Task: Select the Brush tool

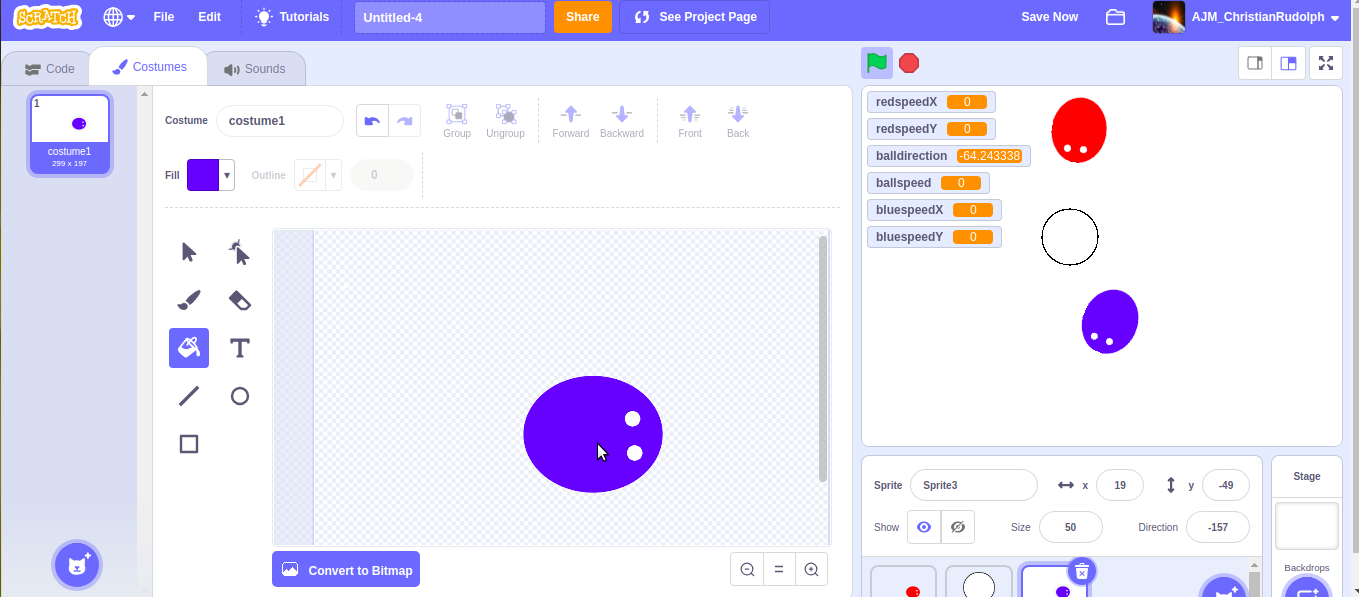Action: pyautogui.click(x=188, y=299)
